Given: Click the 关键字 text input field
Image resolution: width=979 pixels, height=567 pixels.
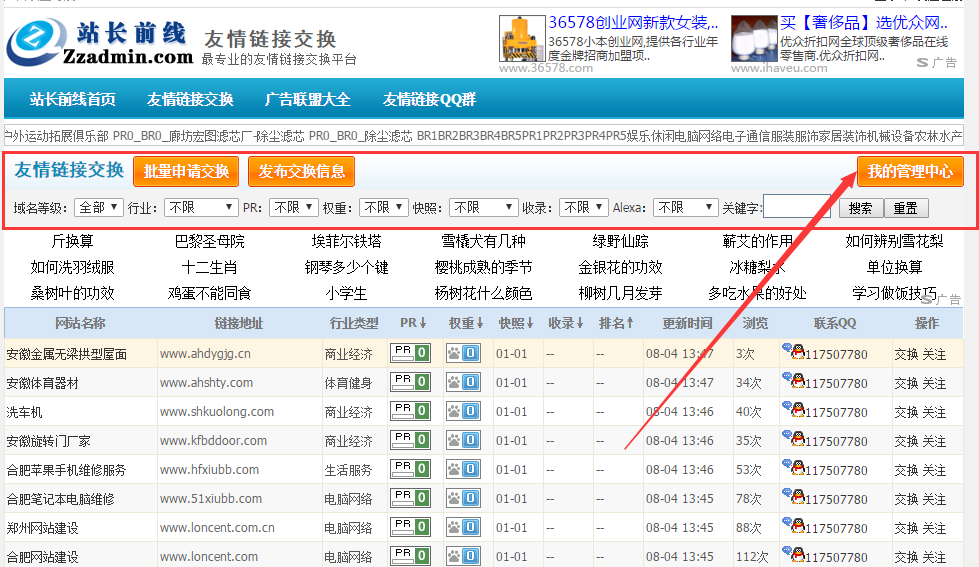Looking at the screenshot, I should (x=796, y=207).
